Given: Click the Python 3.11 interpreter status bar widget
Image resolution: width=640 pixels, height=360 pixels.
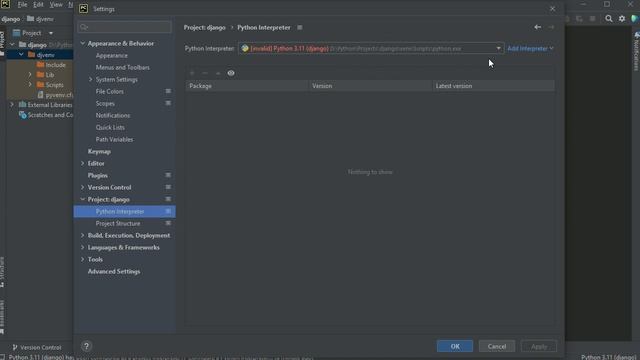Looking at the screenshot, I should (x=608, y=357).
